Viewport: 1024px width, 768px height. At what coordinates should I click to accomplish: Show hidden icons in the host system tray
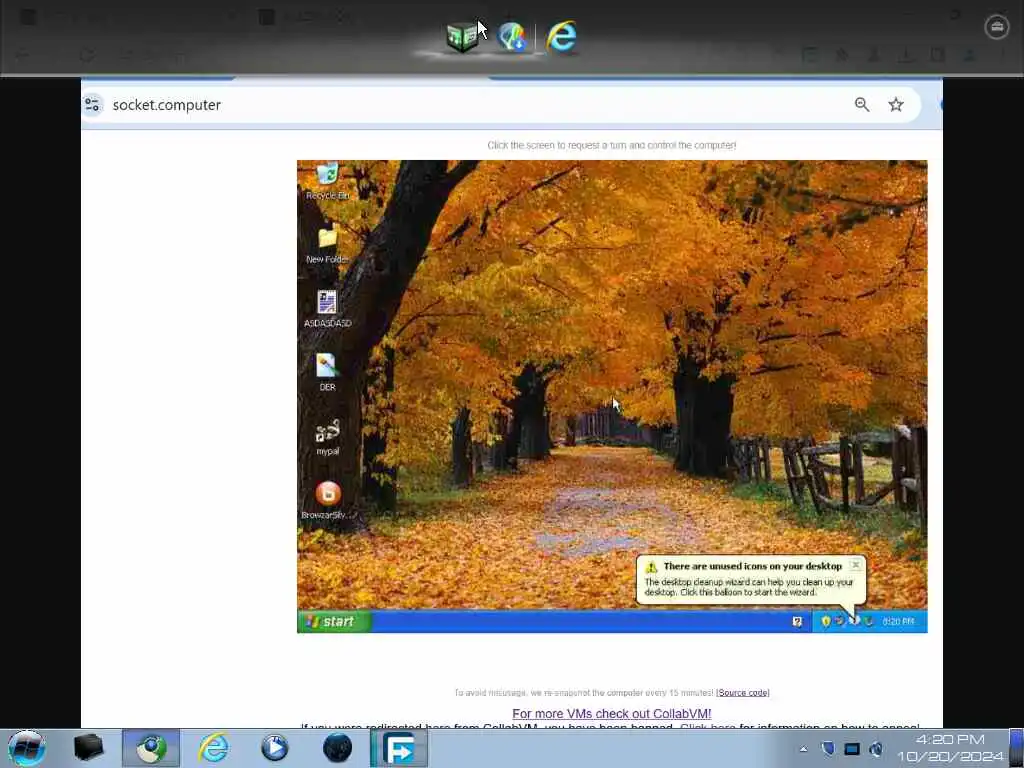[x=803, y=749]
